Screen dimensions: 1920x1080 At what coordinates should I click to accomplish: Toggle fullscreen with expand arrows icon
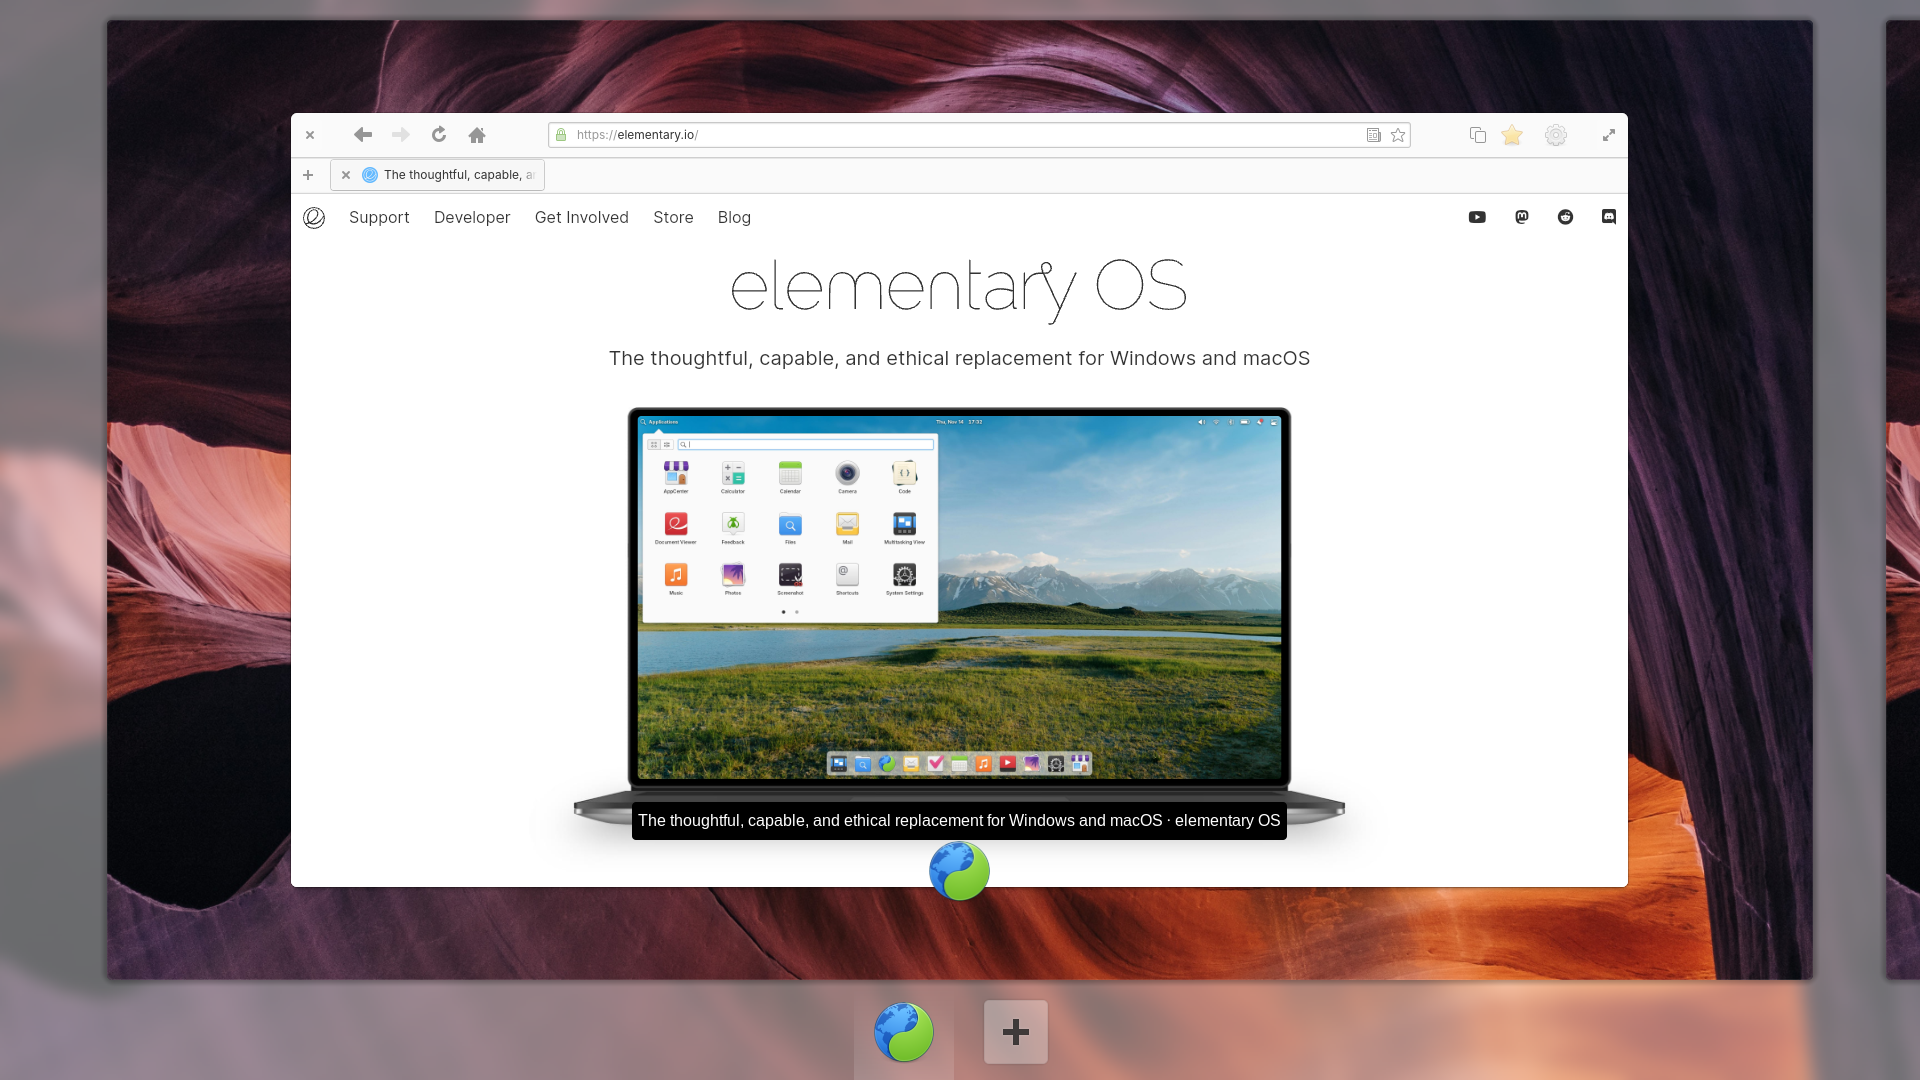(1609, 135)
